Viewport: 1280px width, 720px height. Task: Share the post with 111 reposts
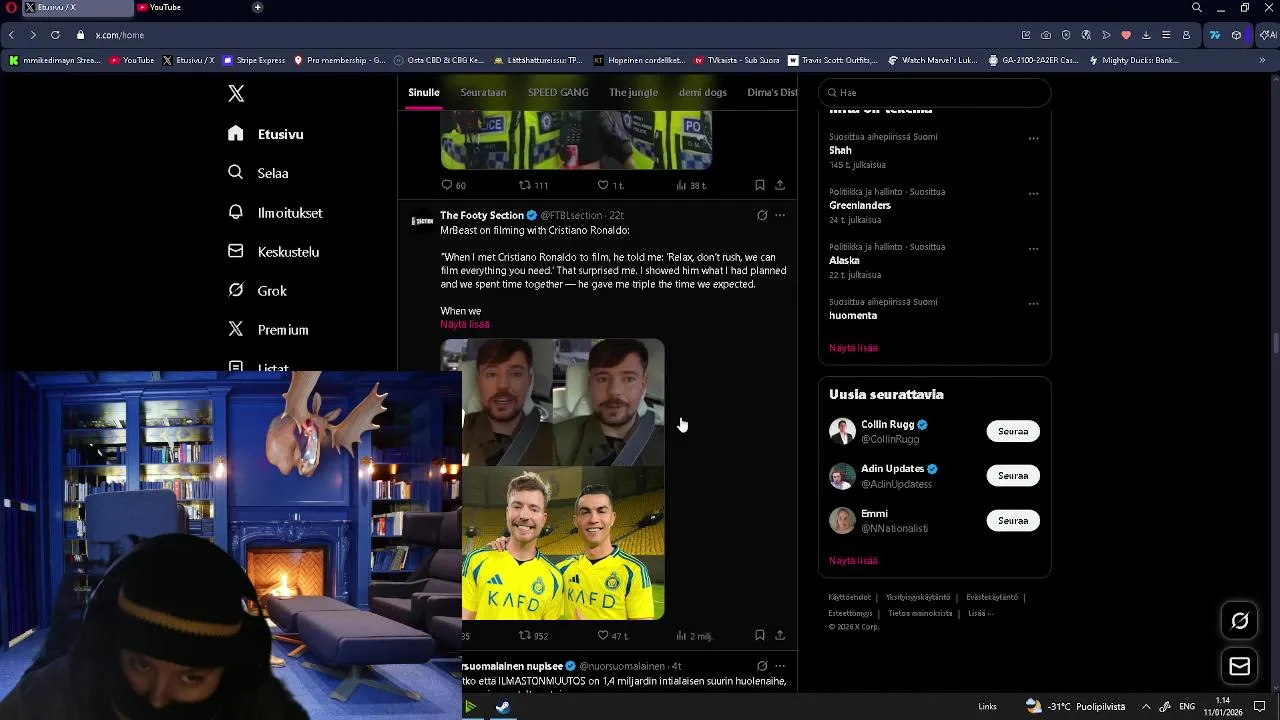780,185
